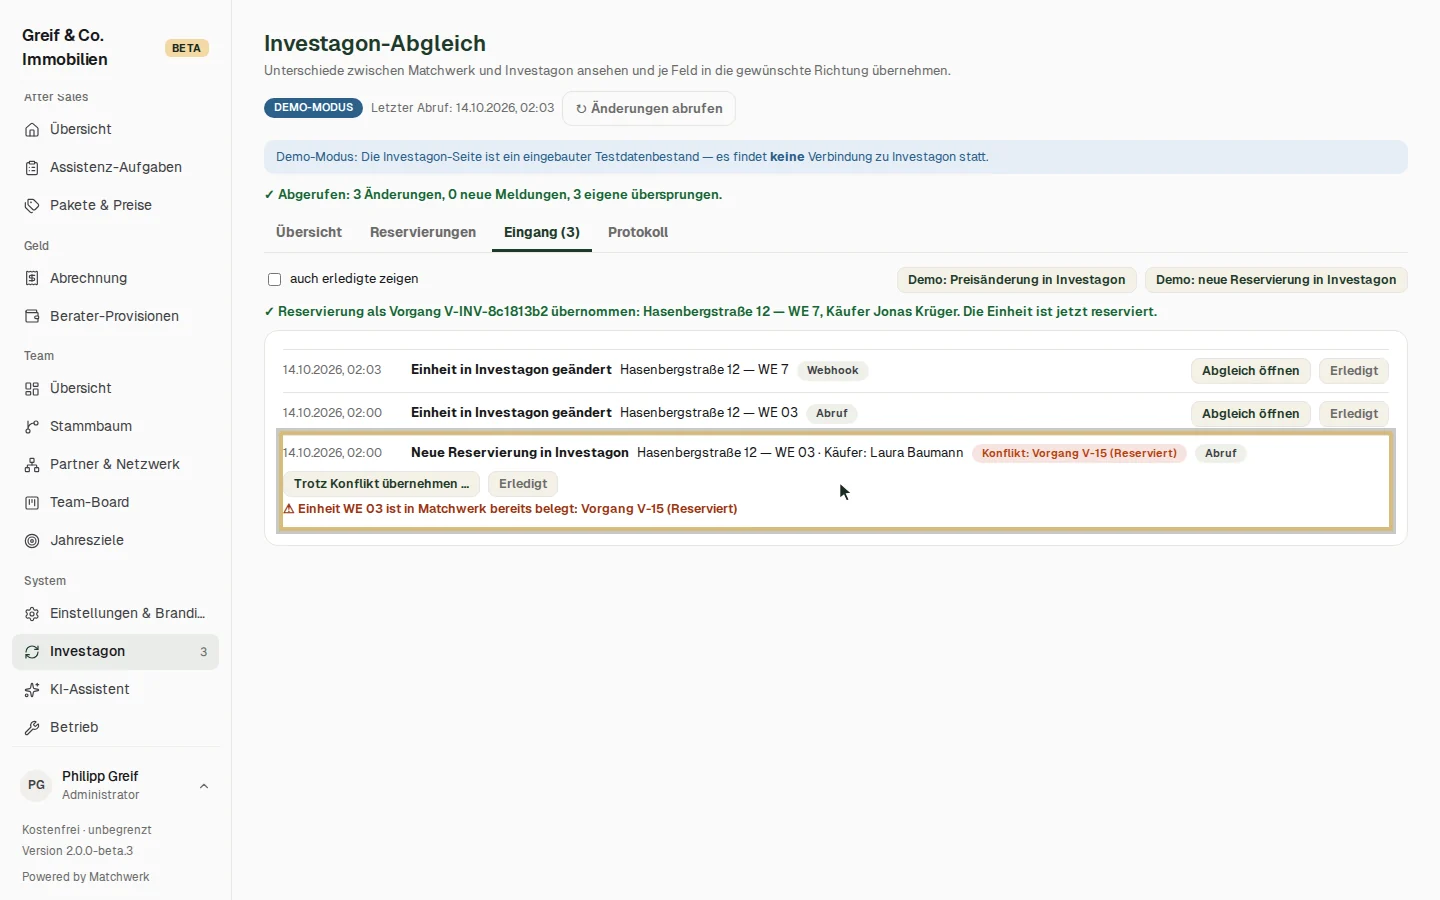Open the wallet icon for Berater-Provisionen

point(32,317)
